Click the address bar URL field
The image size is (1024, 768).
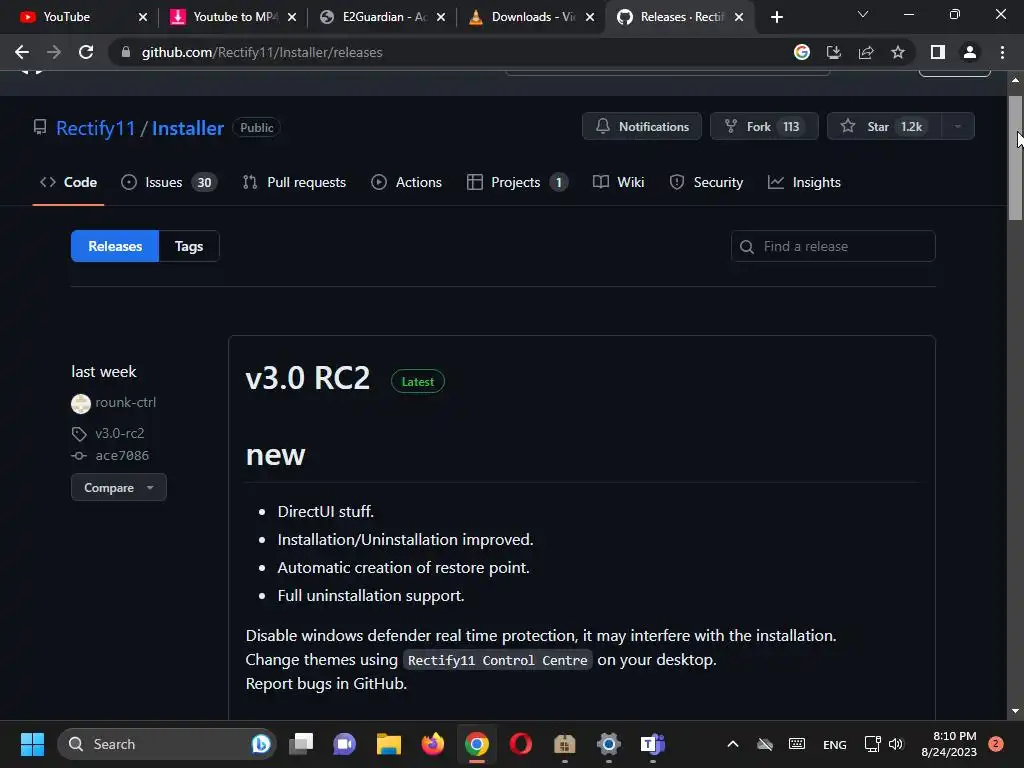[x=451, y=52]
